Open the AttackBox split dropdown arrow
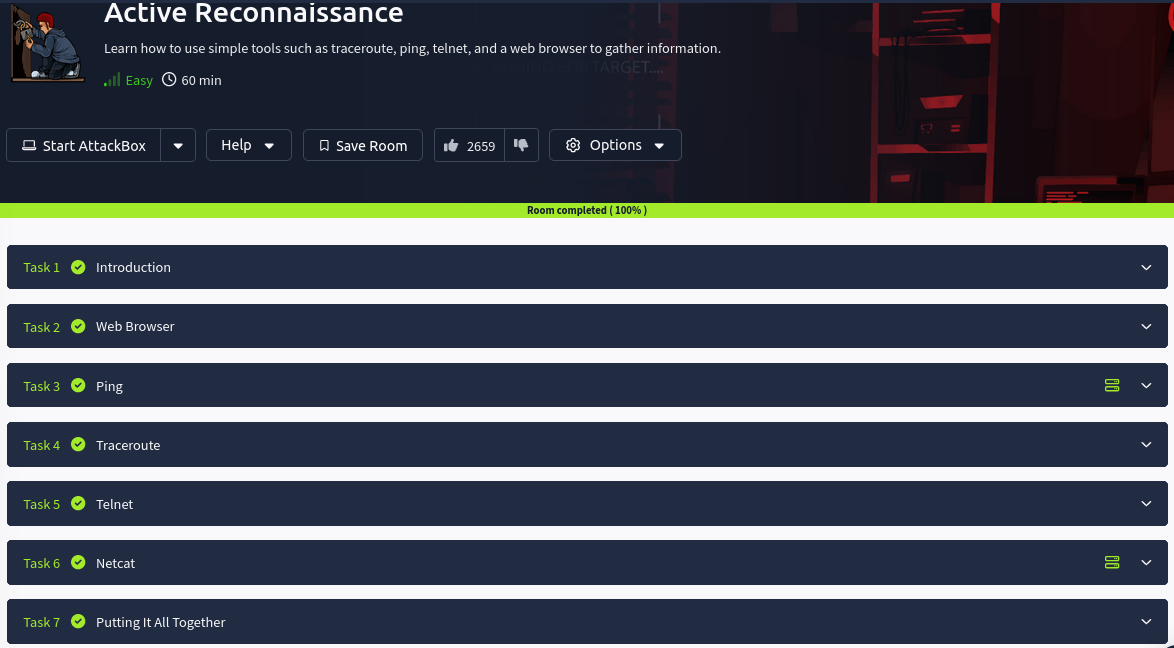 click(178, 145)
